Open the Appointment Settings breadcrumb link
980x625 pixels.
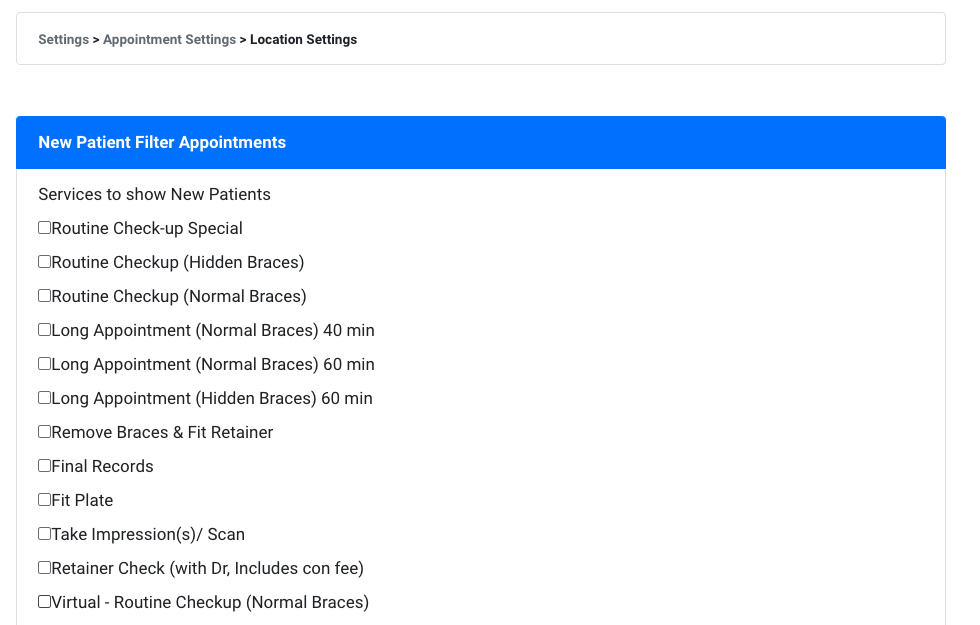169,40
